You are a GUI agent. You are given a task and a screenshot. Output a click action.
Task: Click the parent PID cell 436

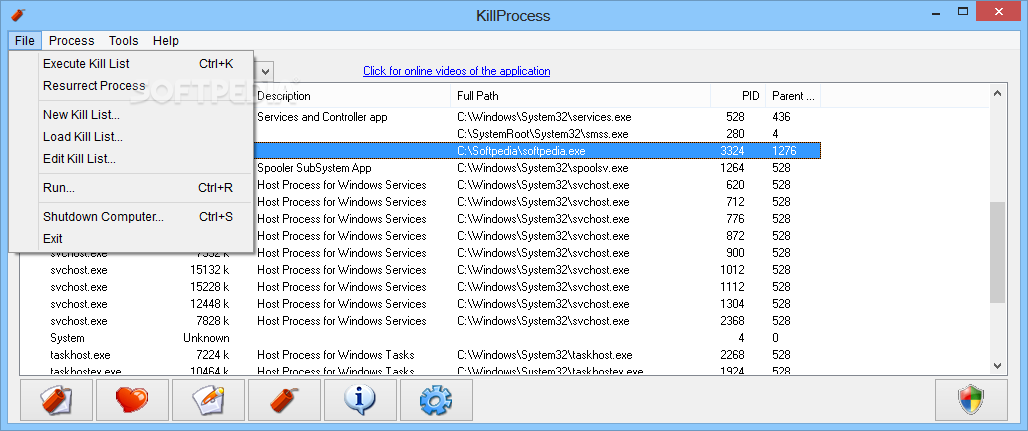(x=781, y=117)
